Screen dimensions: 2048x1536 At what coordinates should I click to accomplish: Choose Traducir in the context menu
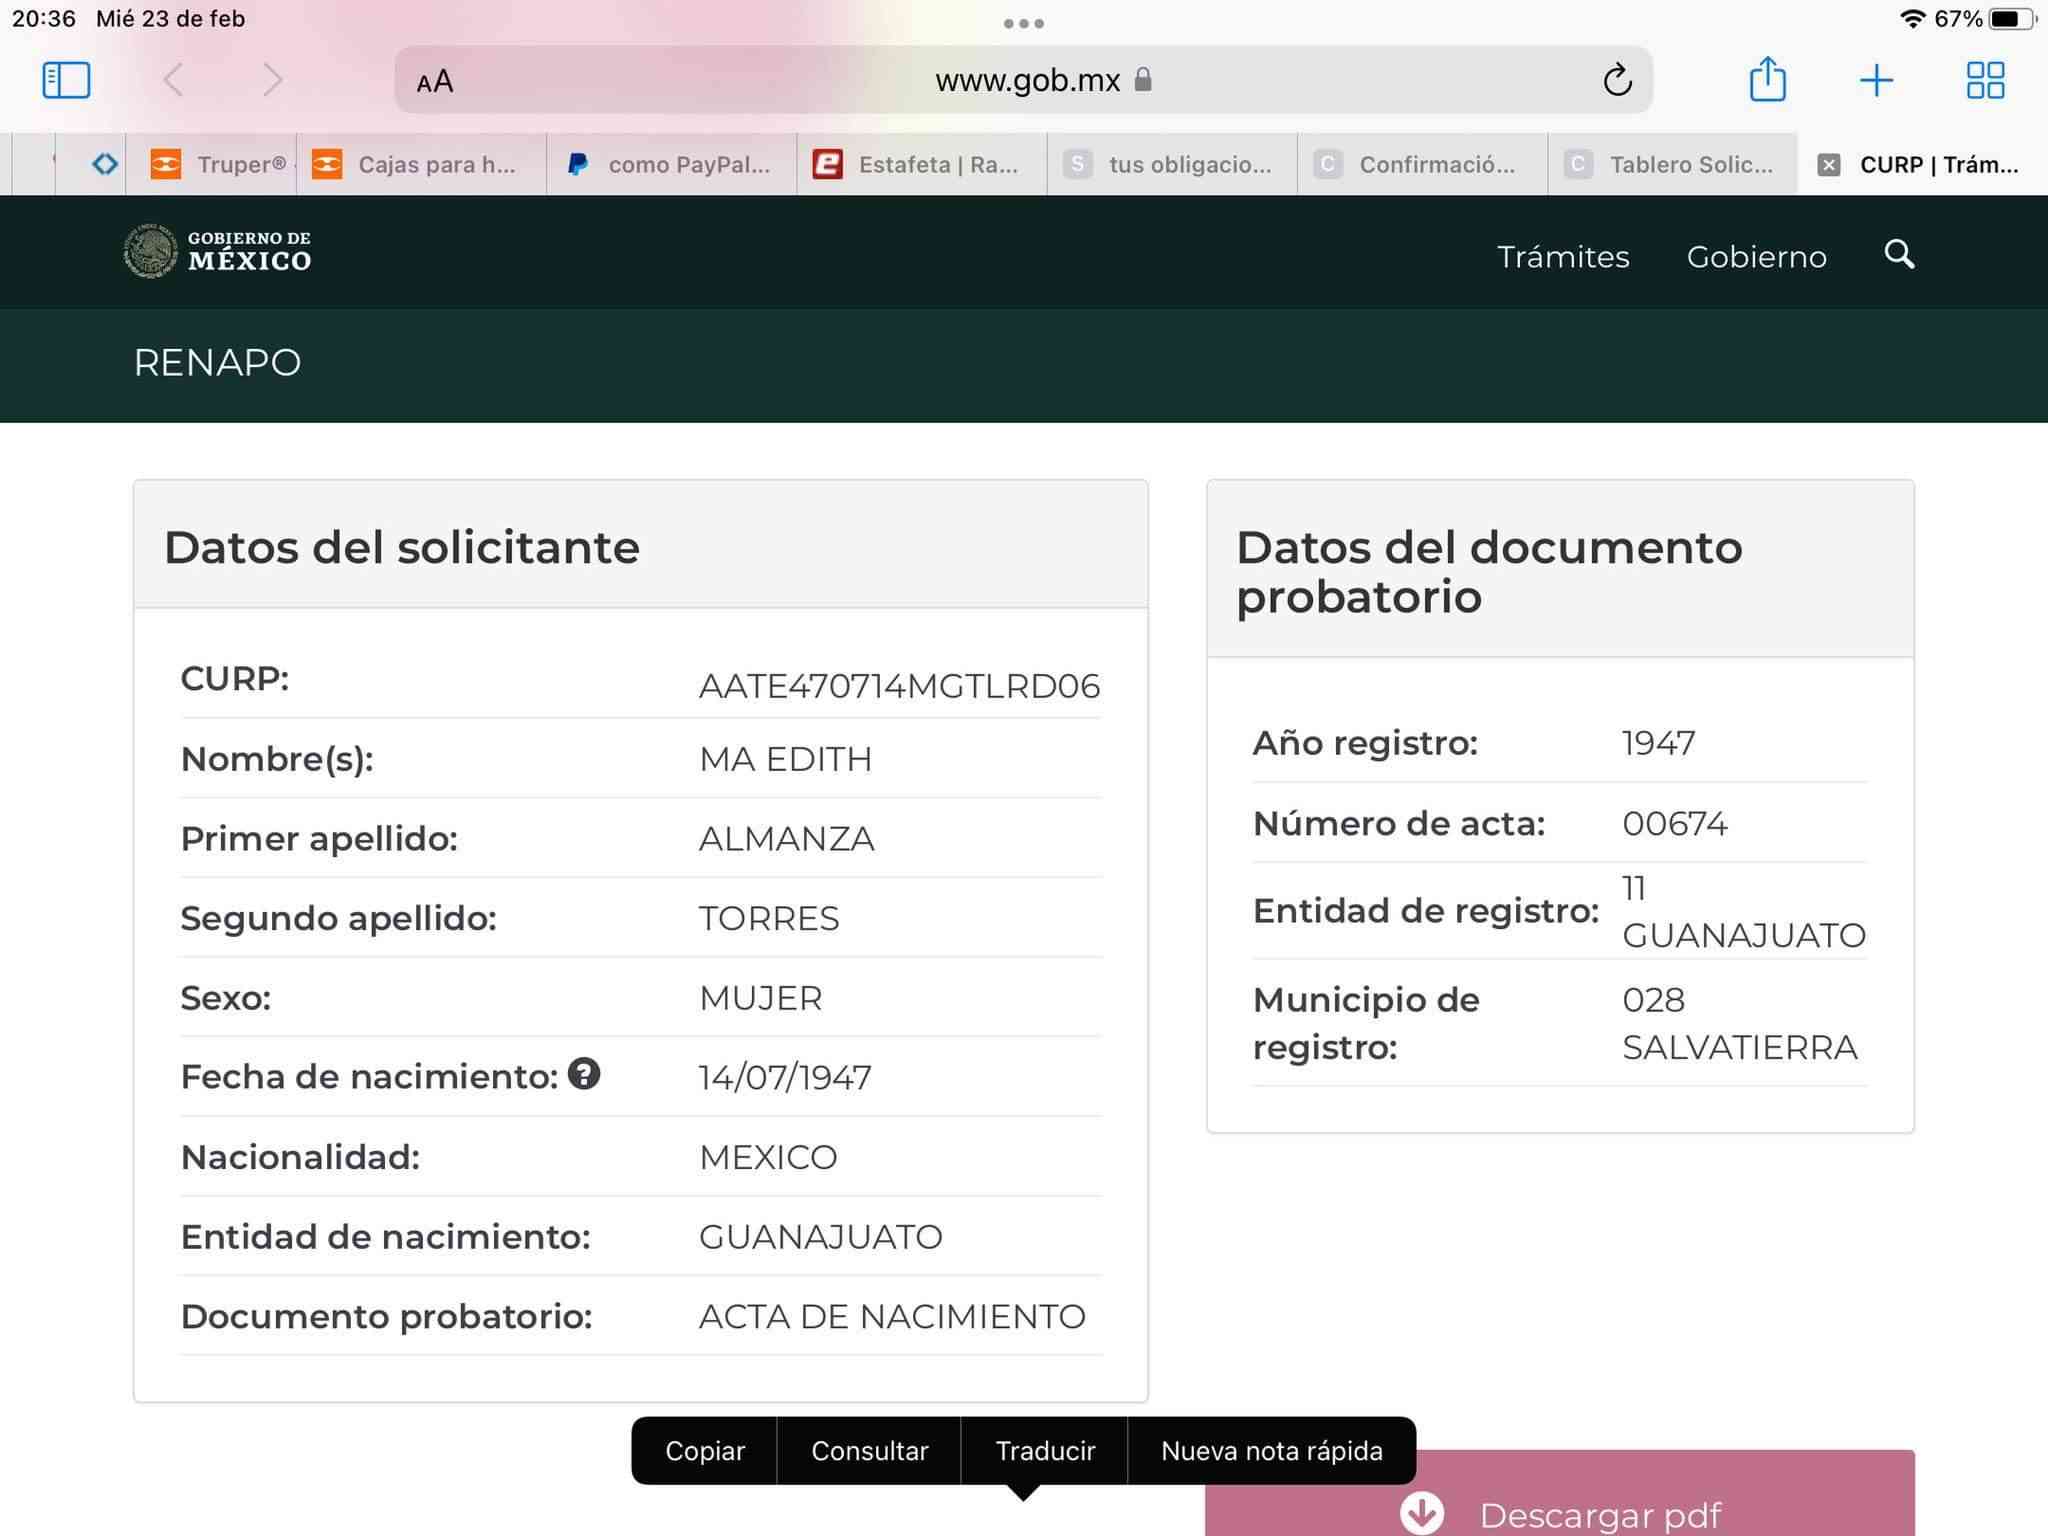(1045, 1451)
